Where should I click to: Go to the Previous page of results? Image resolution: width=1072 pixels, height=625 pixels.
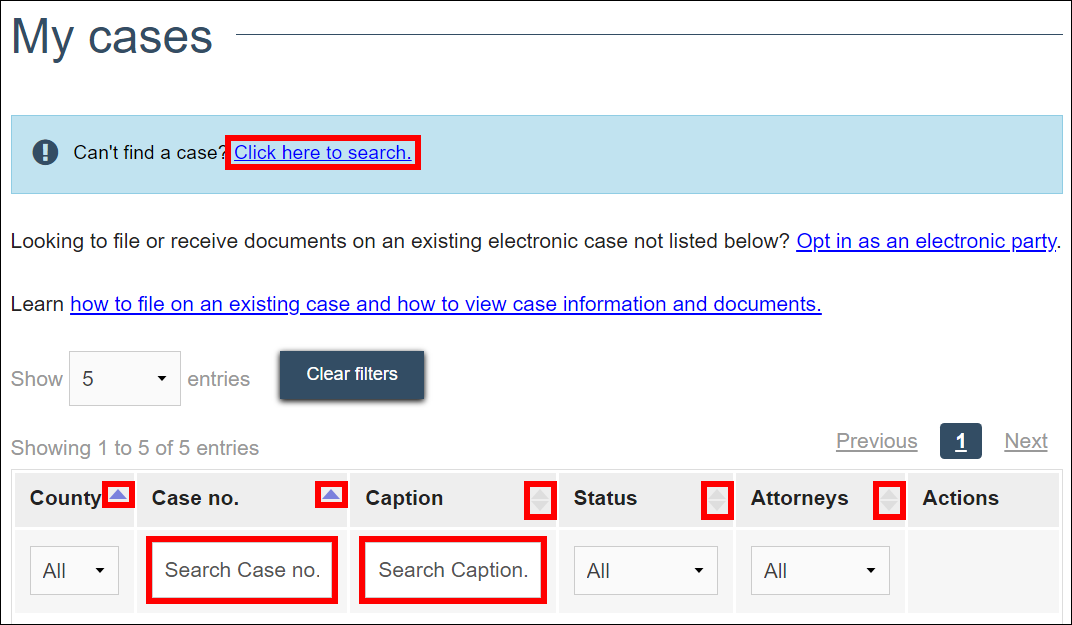[876, 441]
